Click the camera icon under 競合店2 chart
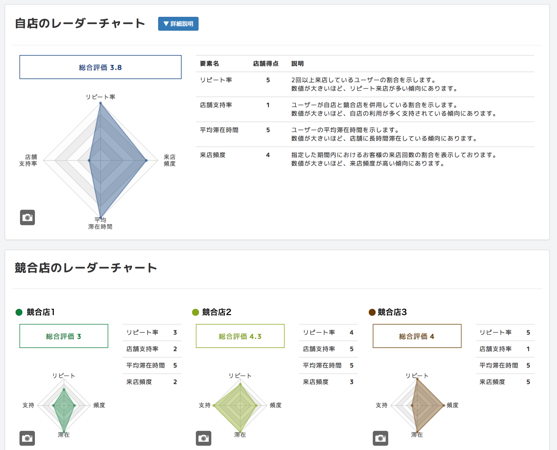This screenshot has height=450, width=557. tap(204, 438)
